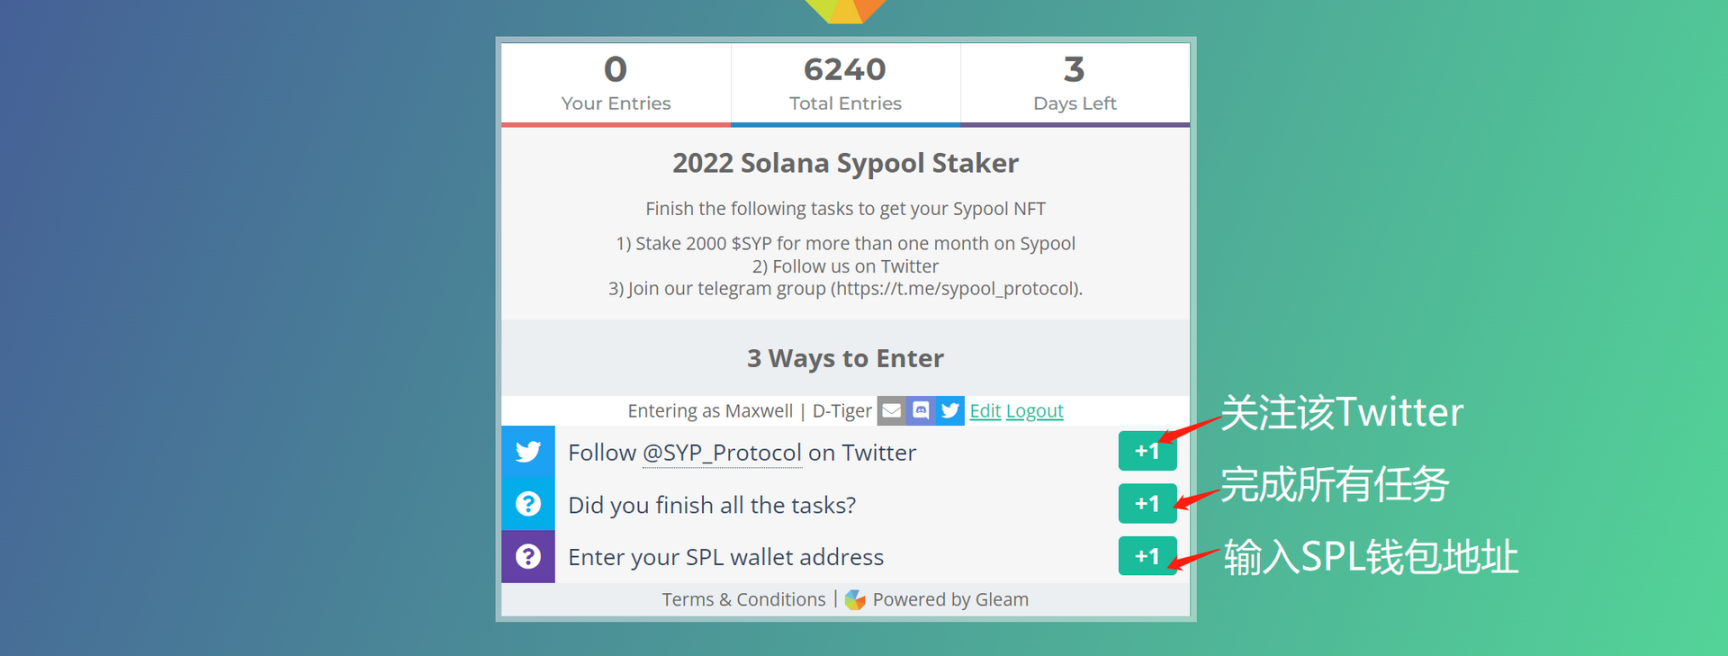Open the @SYP_Protocol handle link
Screen dimensions: 1728x656
point(721,453)
